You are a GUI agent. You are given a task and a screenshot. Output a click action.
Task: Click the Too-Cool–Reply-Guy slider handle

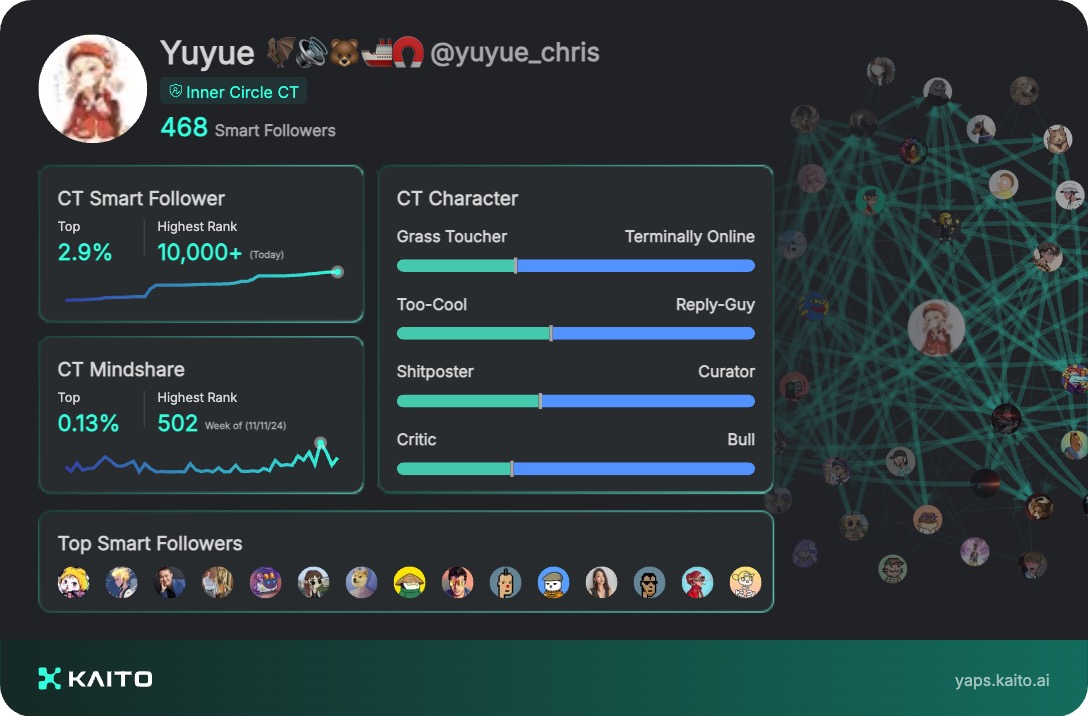click(551, 333)
